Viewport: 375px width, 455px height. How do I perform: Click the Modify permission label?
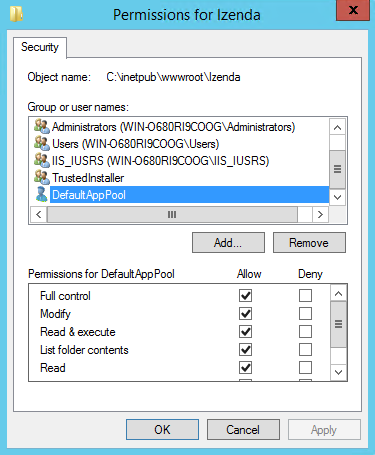tap(55, 314)
